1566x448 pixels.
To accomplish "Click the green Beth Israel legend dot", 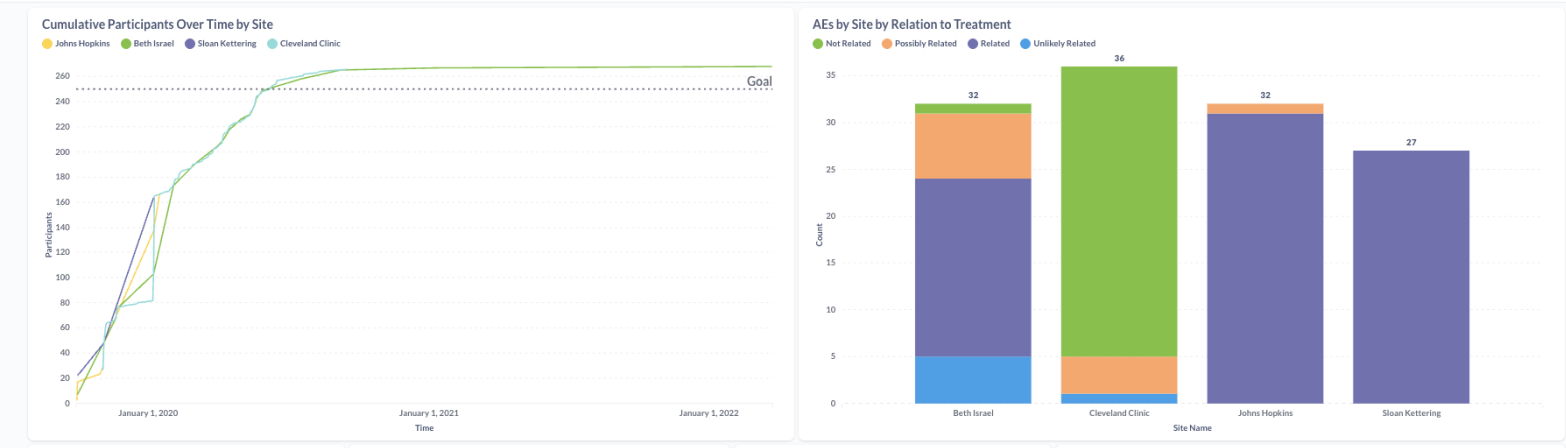I will (125, 44).
